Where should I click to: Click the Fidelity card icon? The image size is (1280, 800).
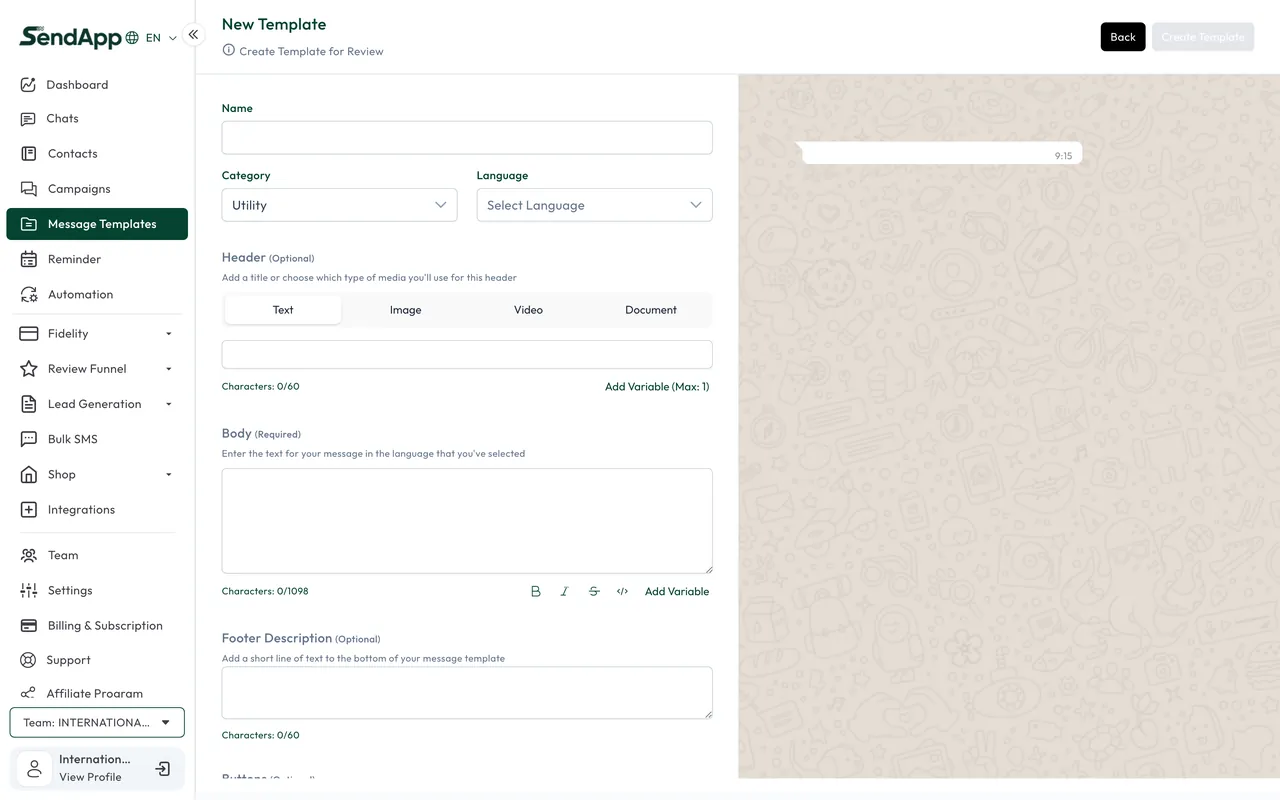(x=28, y=334)
